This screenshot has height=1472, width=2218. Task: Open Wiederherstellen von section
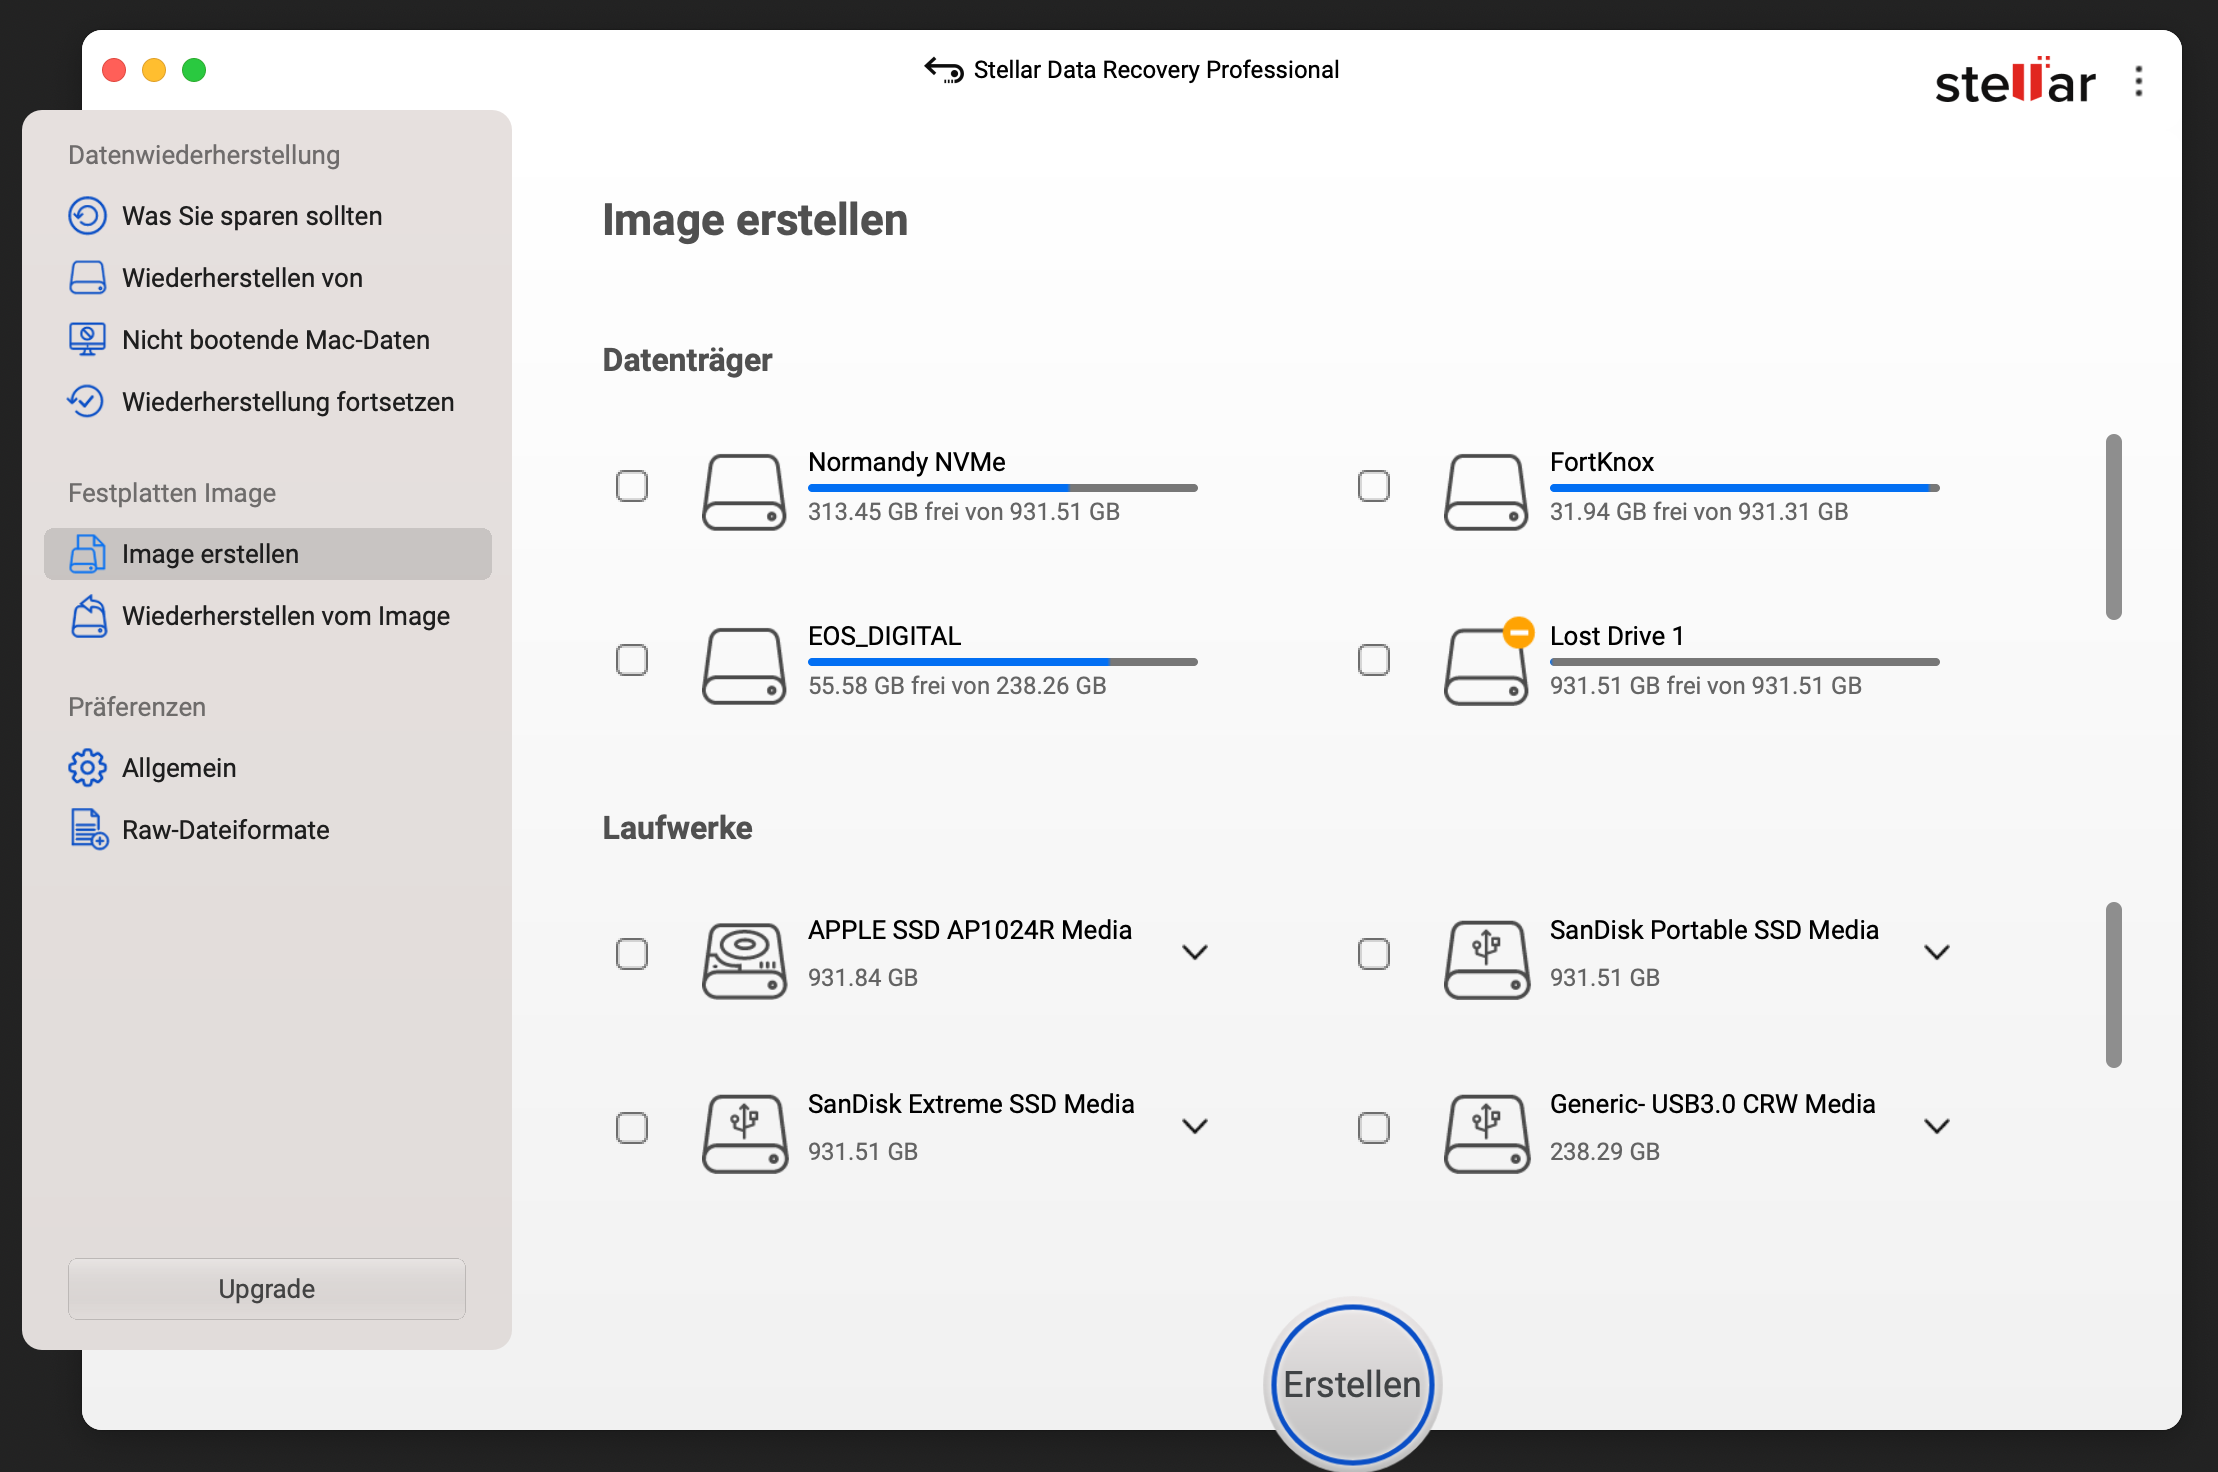click(x=268, y=278)
